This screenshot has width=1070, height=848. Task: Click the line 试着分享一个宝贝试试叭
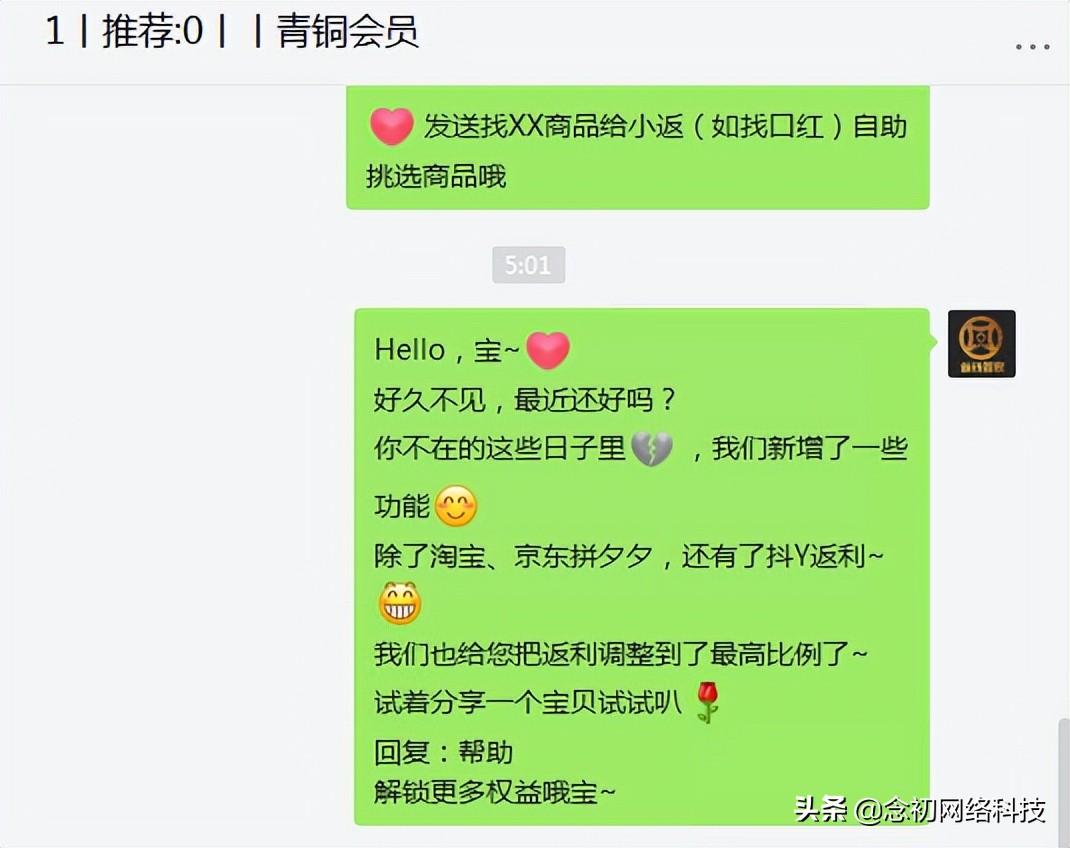[527, 703]
